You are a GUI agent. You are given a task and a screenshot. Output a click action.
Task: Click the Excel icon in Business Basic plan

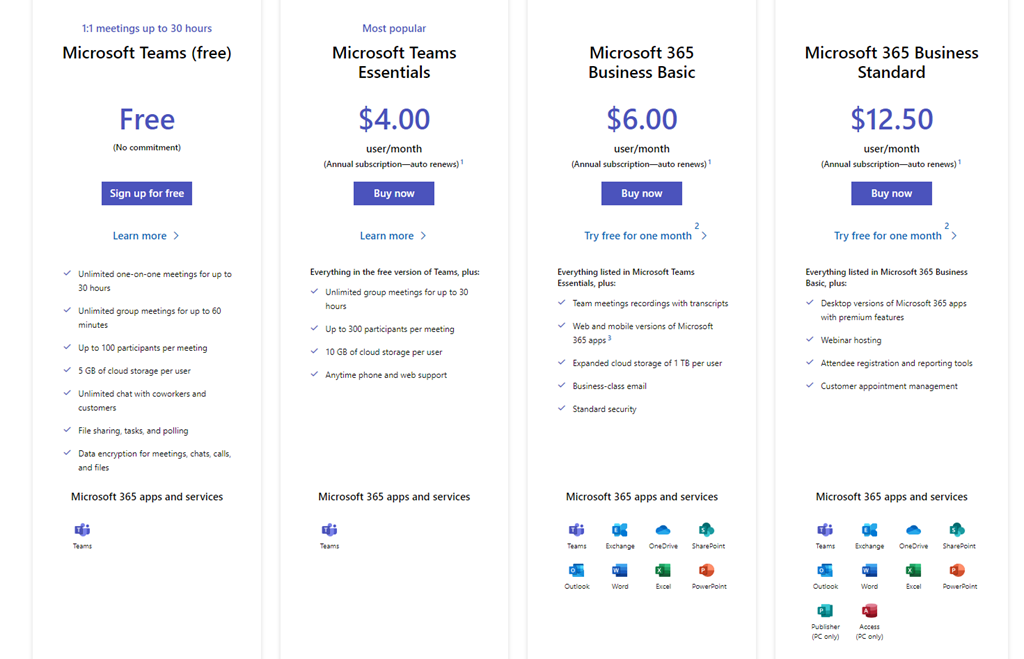[663, 570]
